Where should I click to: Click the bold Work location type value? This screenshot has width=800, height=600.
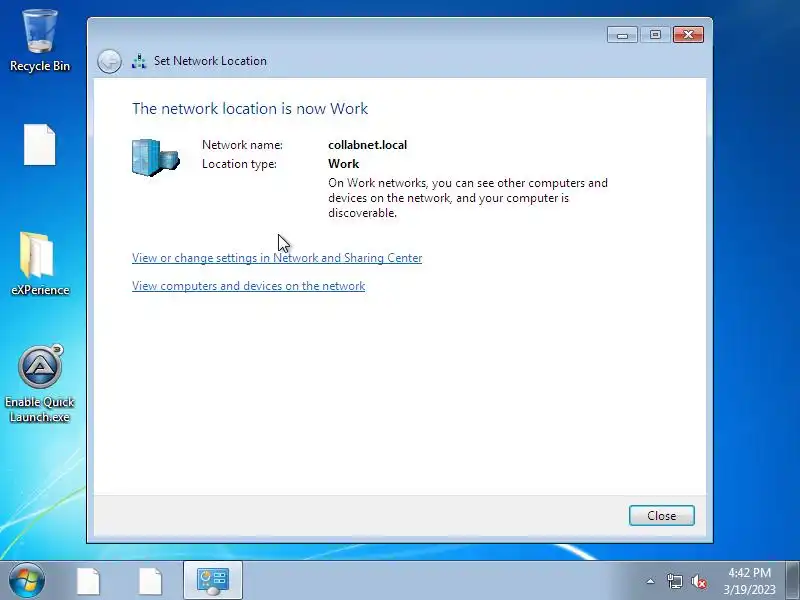pos(343,164)
